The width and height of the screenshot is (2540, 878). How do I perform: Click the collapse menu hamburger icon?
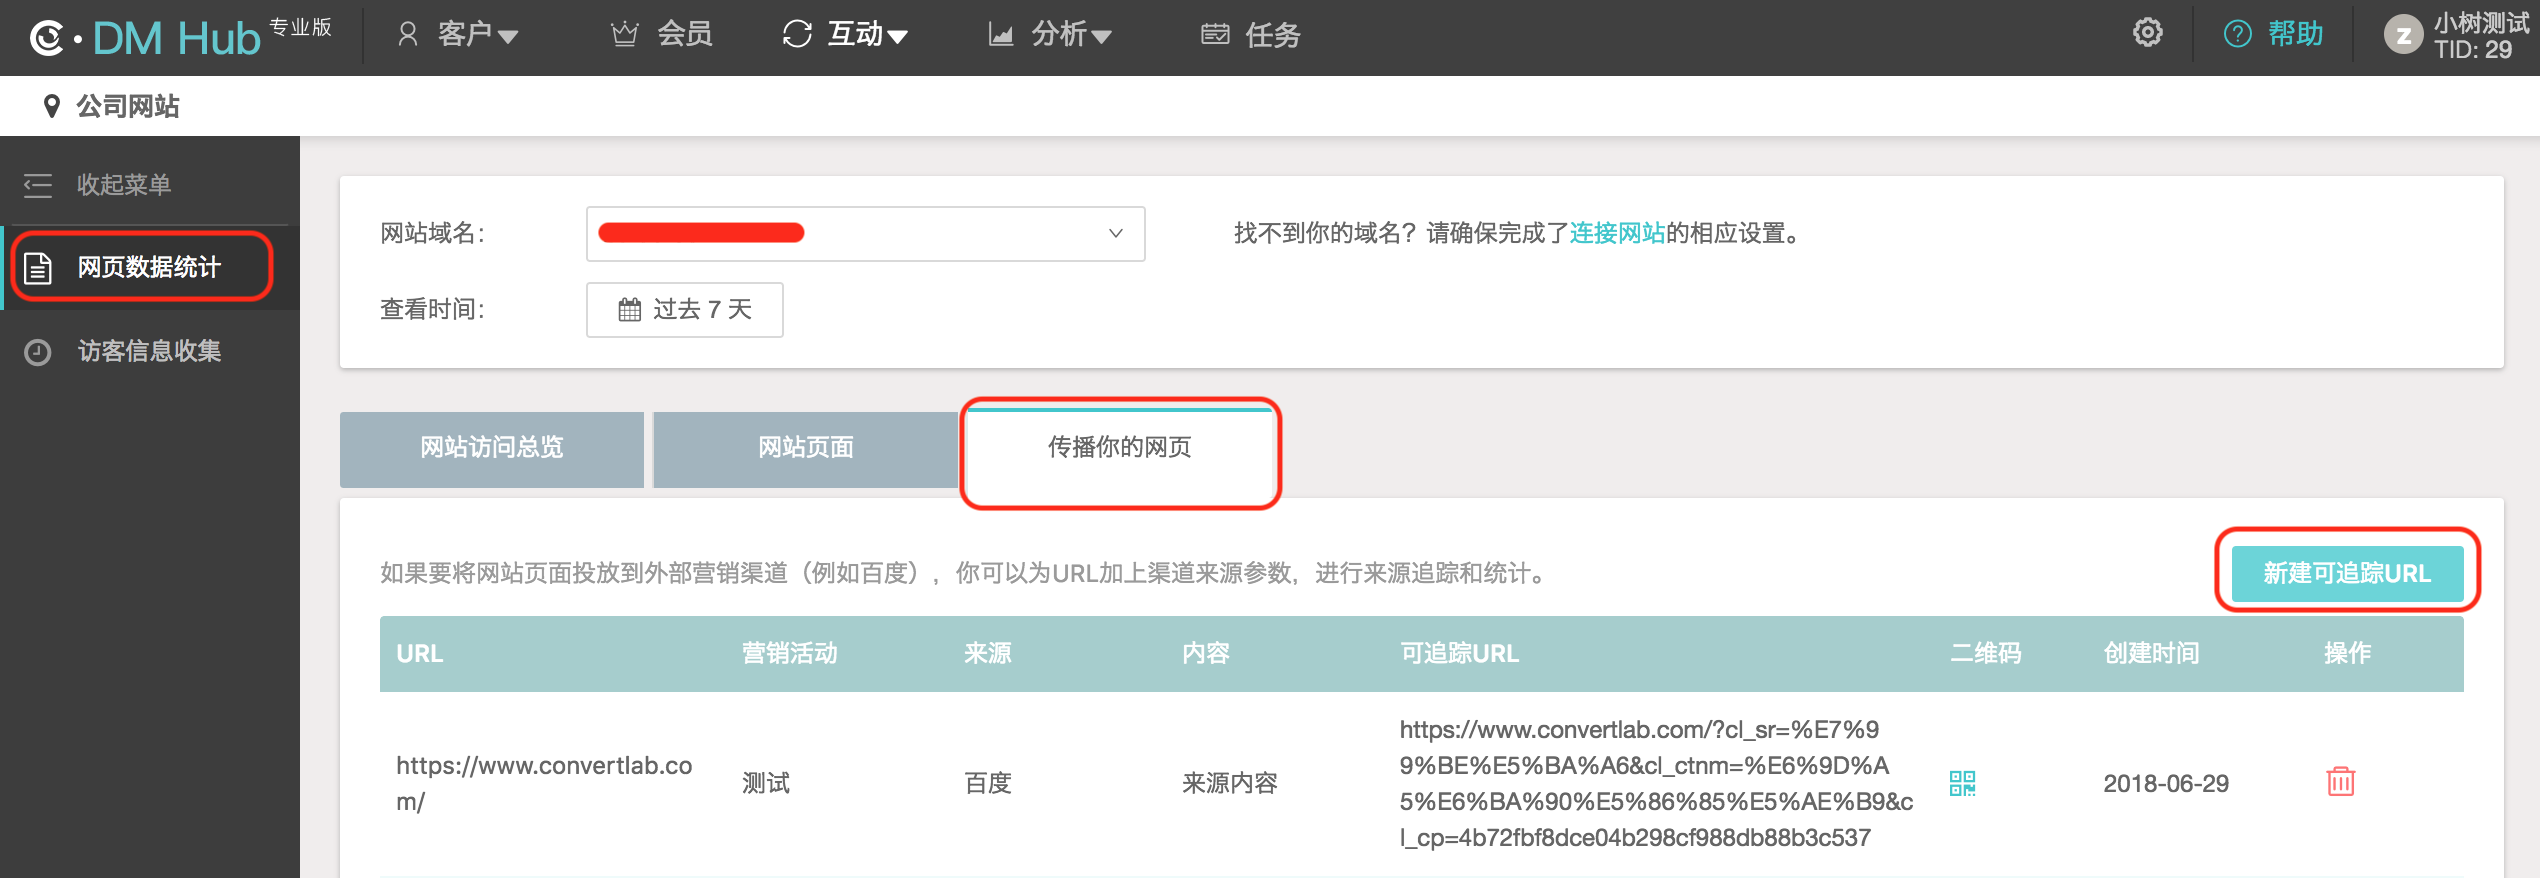pyautogui.click(x=38, y=185)
